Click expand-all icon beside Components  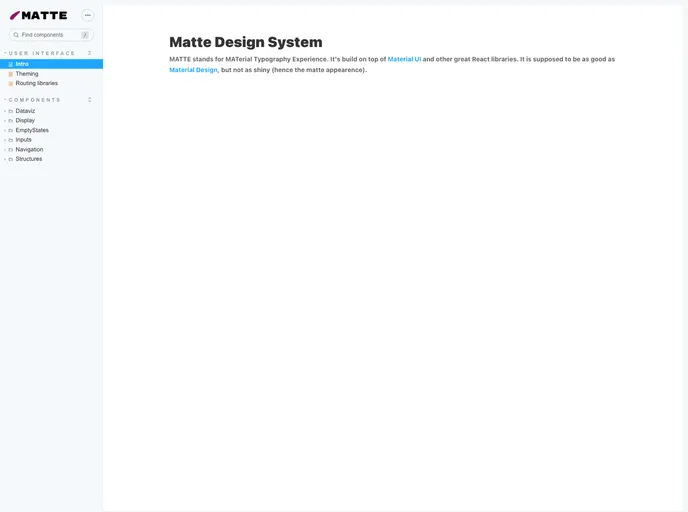pos(90,100)
